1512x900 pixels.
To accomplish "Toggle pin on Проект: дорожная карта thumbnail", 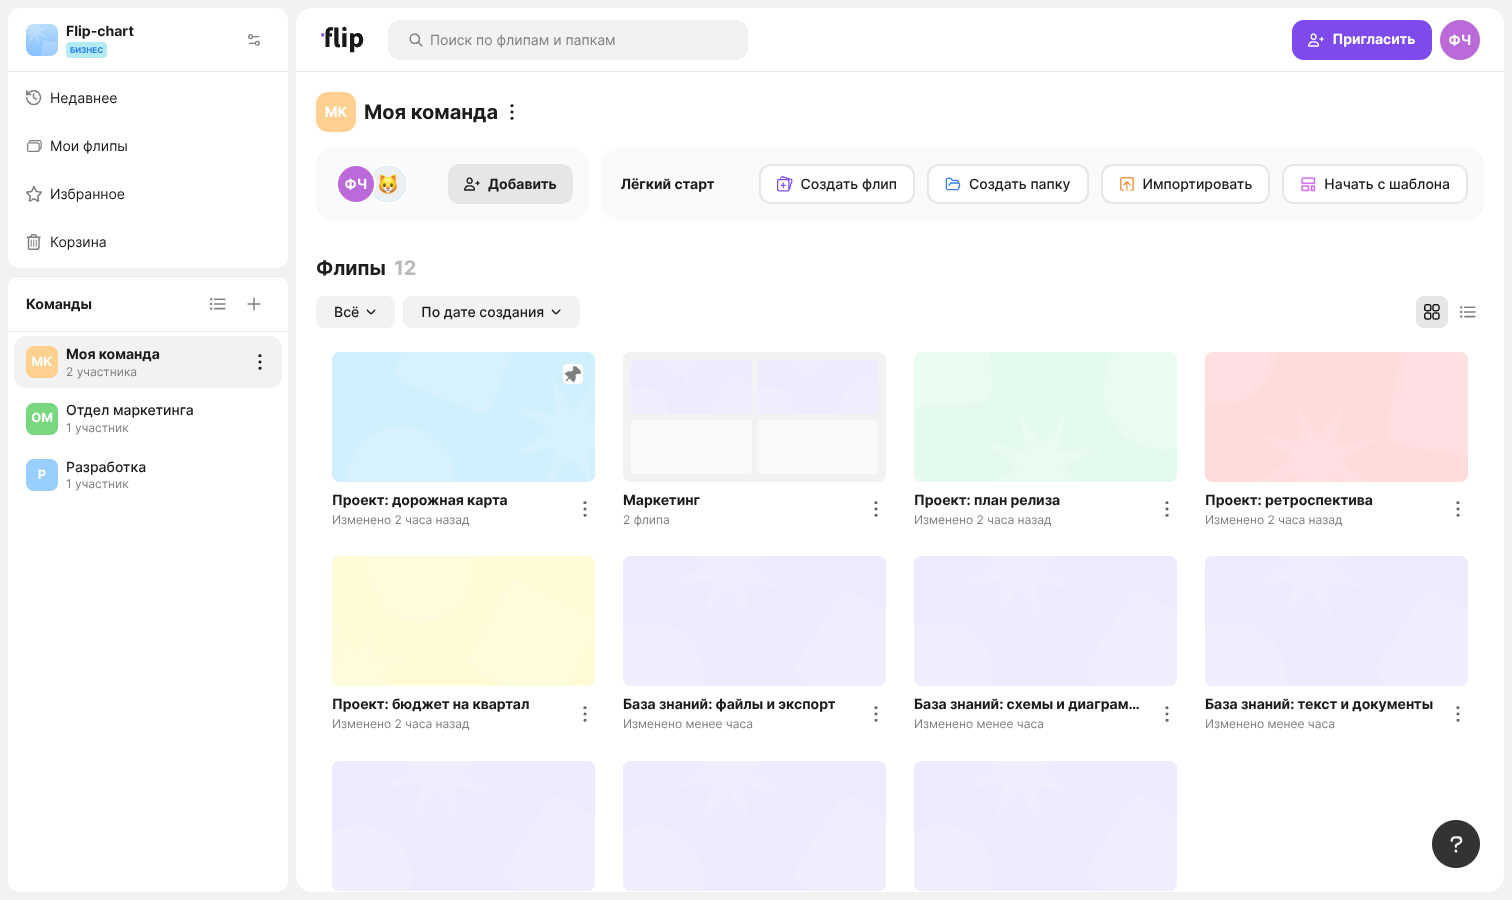I will click(x=573, y=374).
